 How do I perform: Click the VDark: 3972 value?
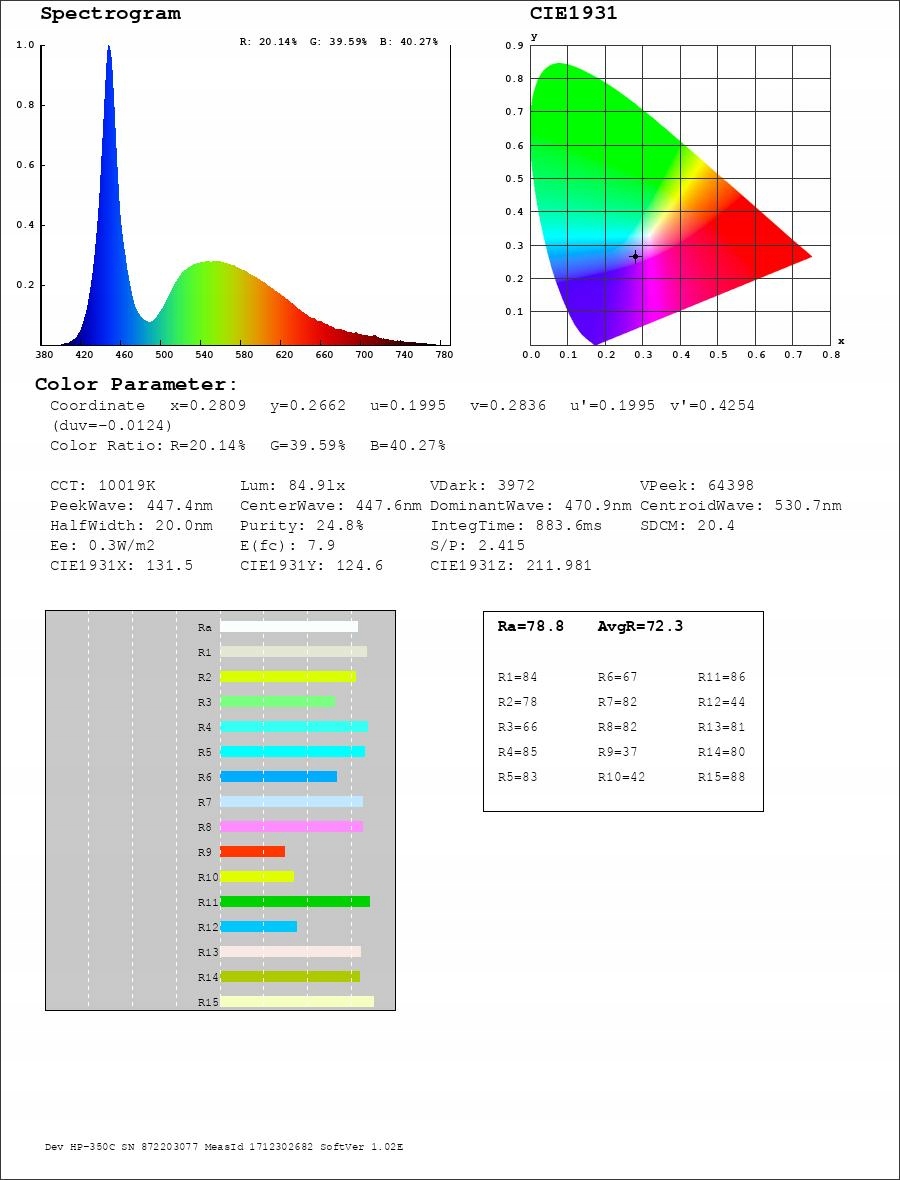click(x=483, y=486)
